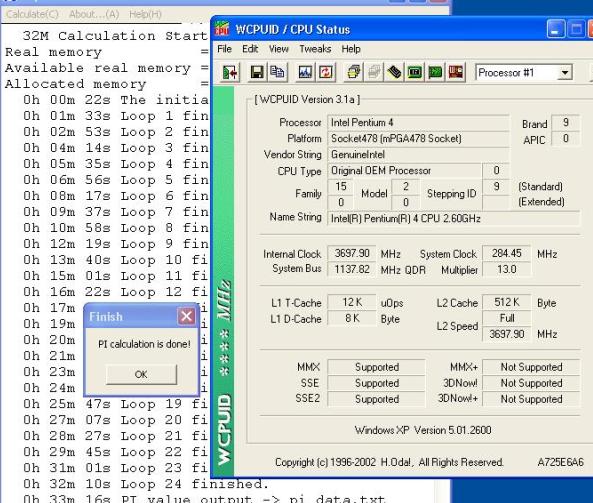Click the Family value 15
This screenshot has height=503, width=593.
coord(340,186)
